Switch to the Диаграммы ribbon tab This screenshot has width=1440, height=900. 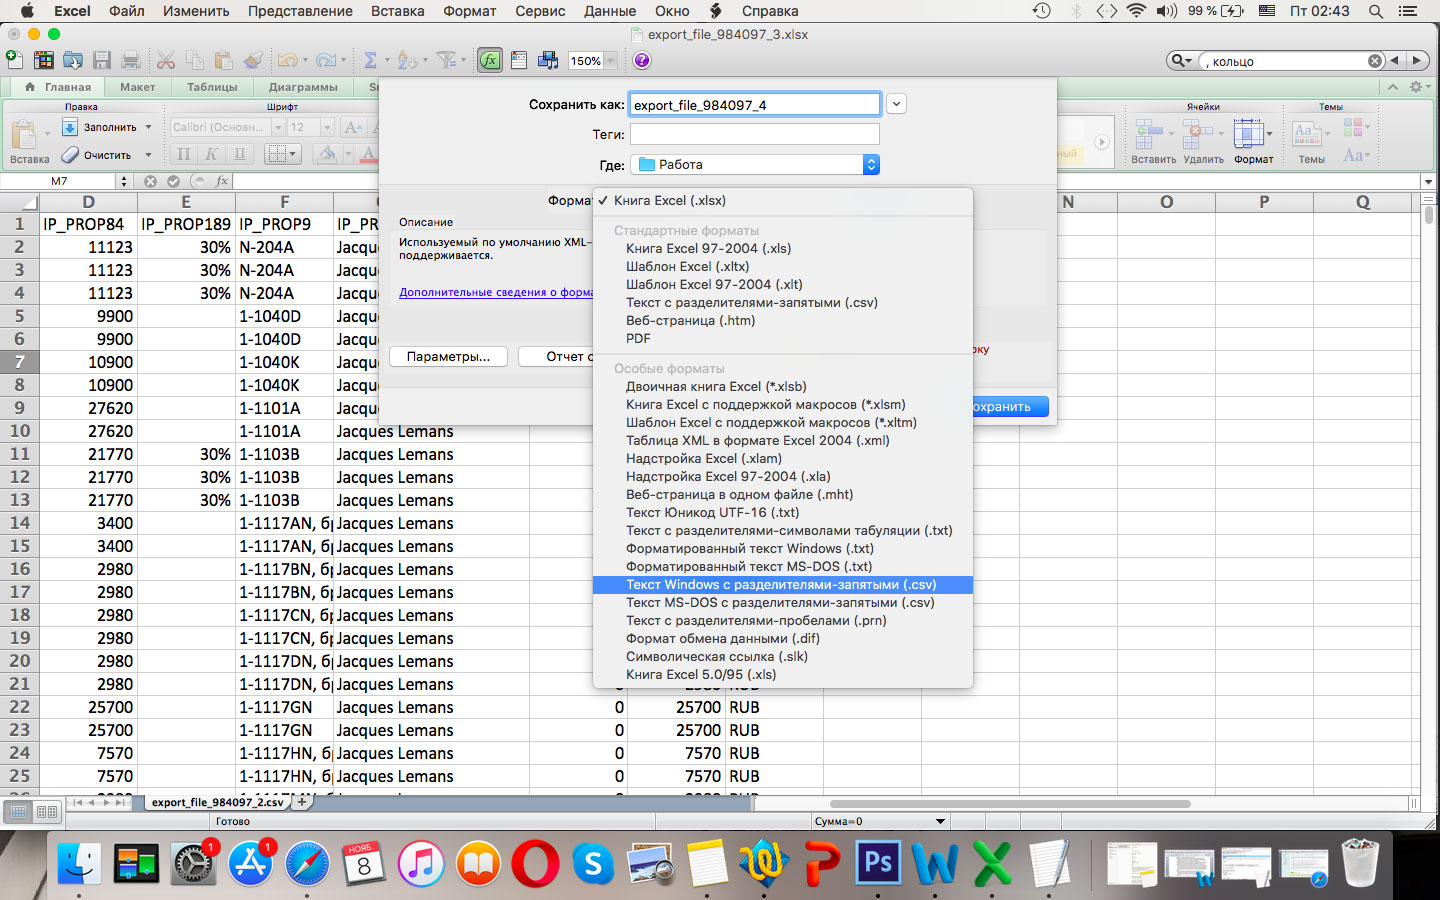[x=303, y=87]
